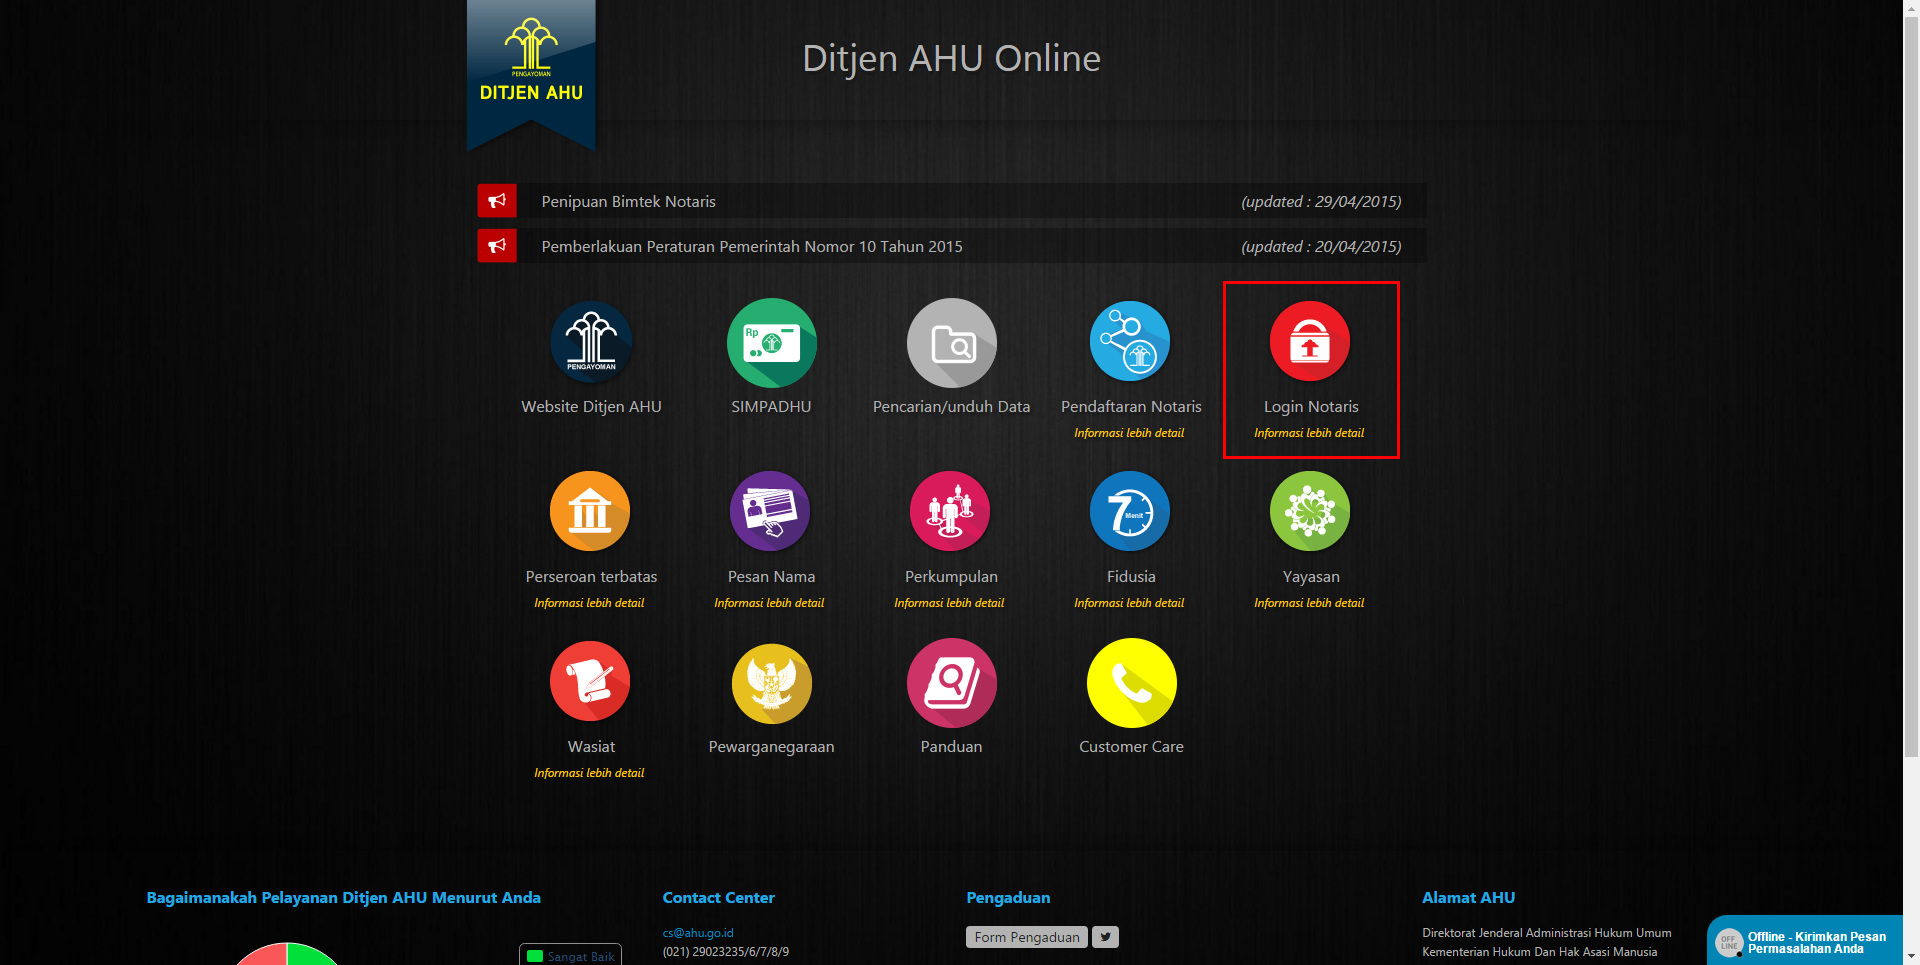Image resolution: width=1920 pixels, height=965 pixels.
Task: Open Penipuan Bimtek Notaris announcement
Action: tap(628, 202)
